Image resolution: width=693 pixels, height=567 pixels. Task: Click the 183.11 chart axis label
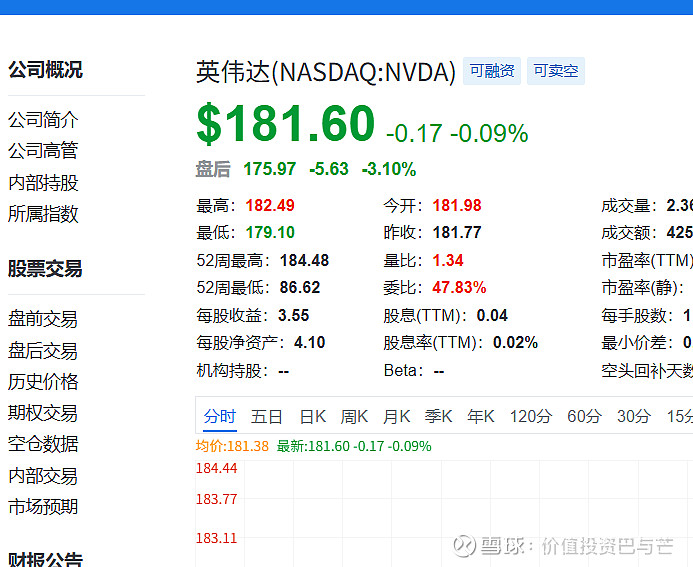point(217,538)
